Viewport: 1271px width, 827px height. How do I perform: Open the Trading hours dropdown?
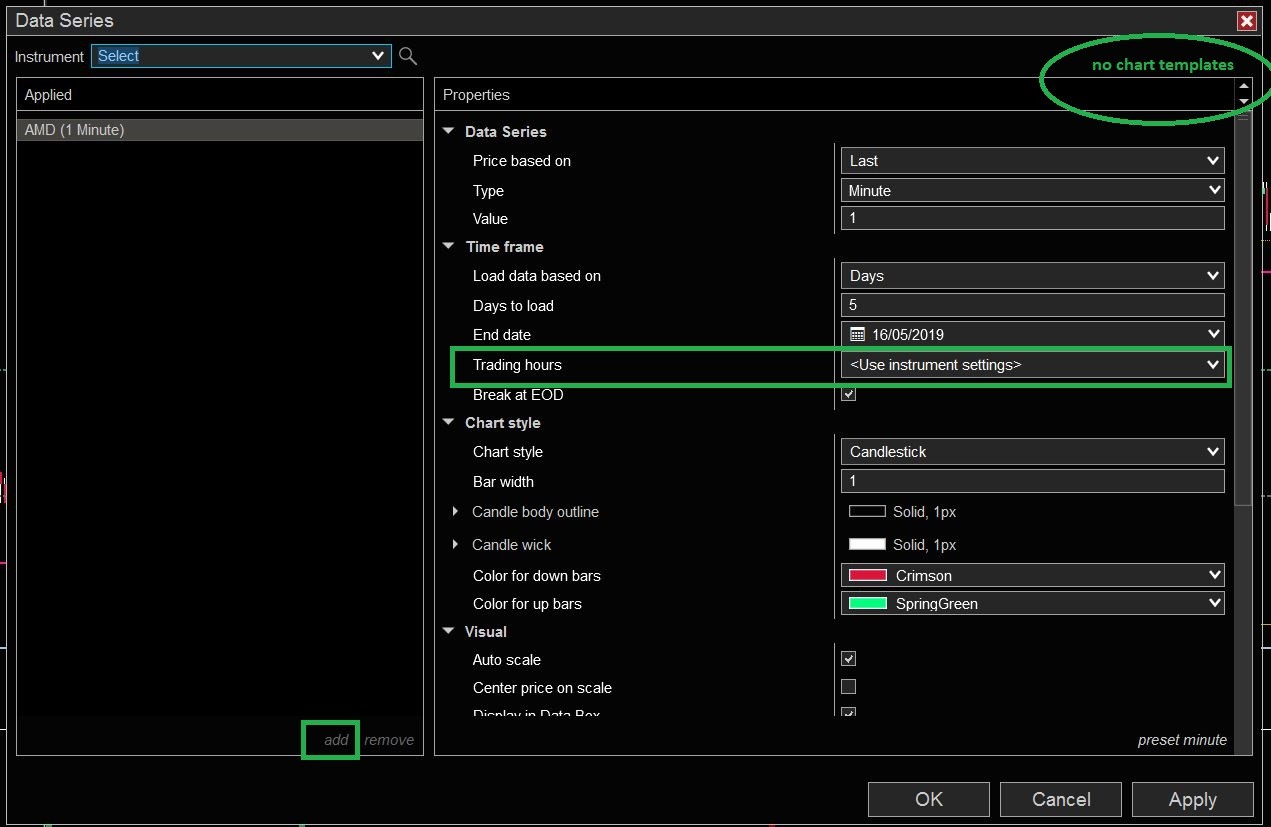point(1032,365)
